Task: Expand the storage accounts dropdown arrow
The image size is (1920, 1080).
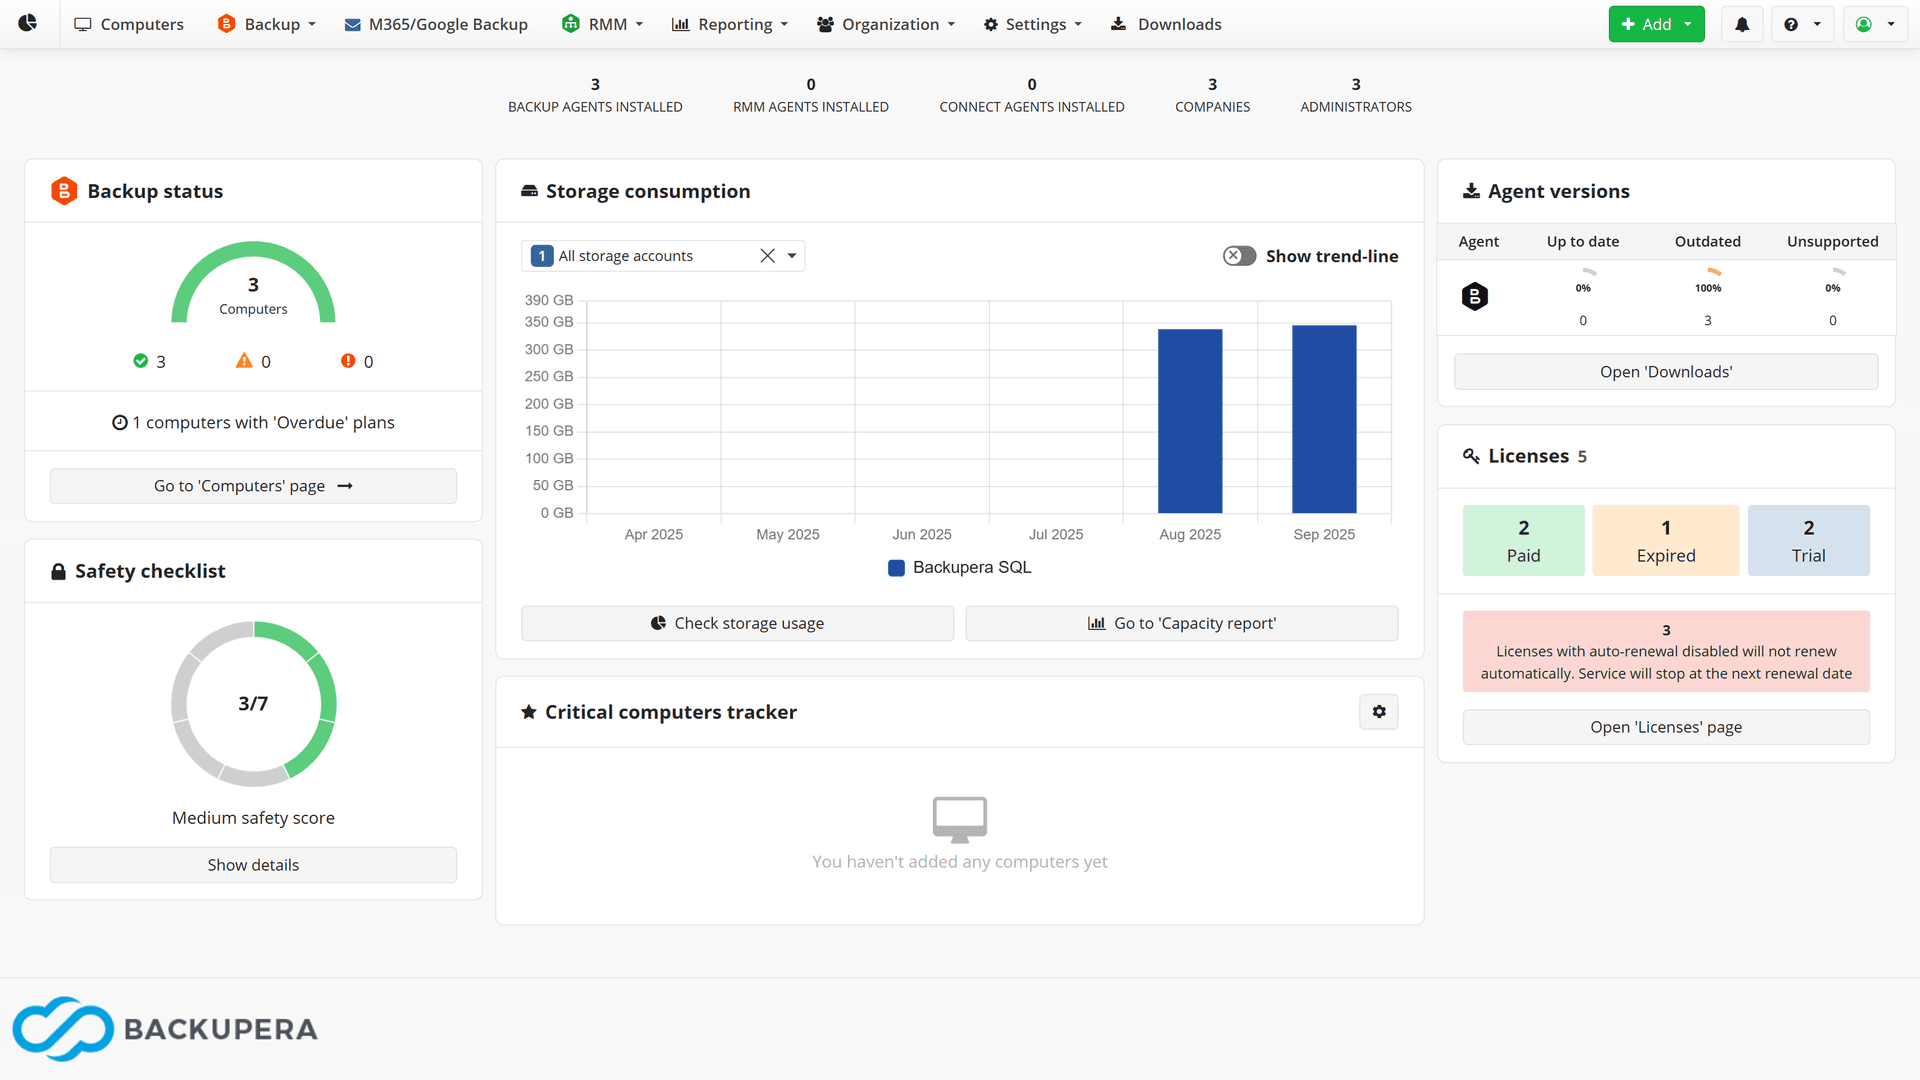Action: pos(792,256)
